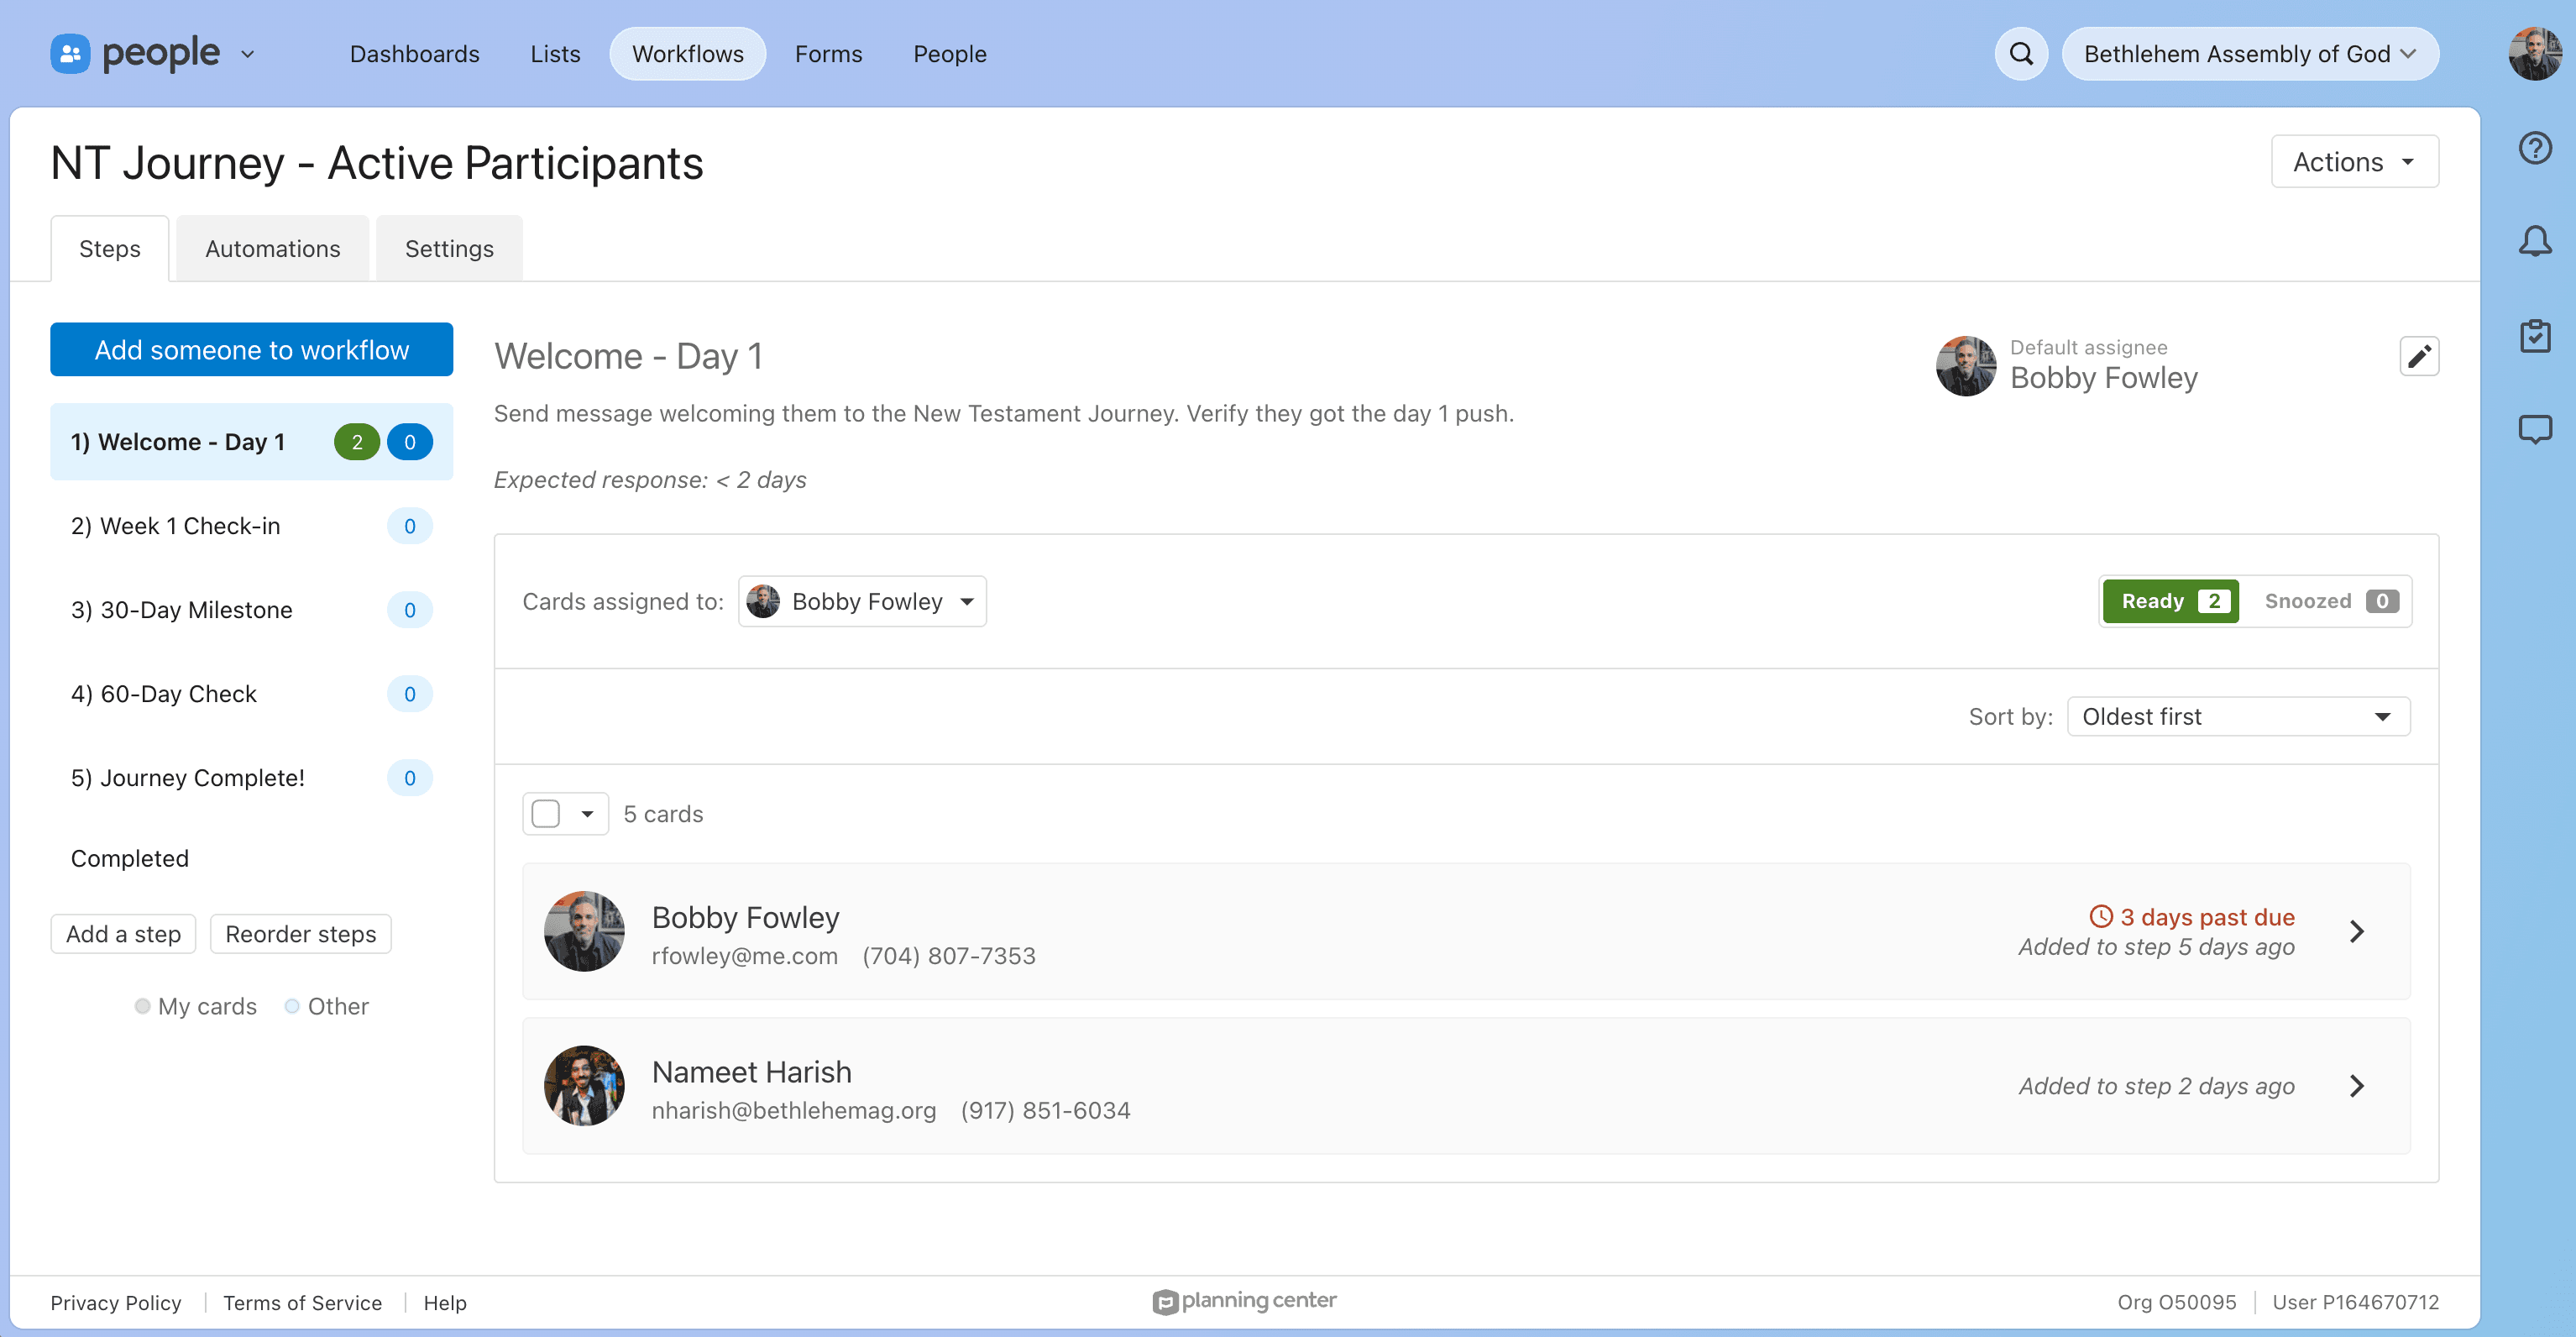Image resolution: width=2576 pixels, height=1337 pixels.
Task: Check the select-all cards checkbox
Action: point(546,814)
